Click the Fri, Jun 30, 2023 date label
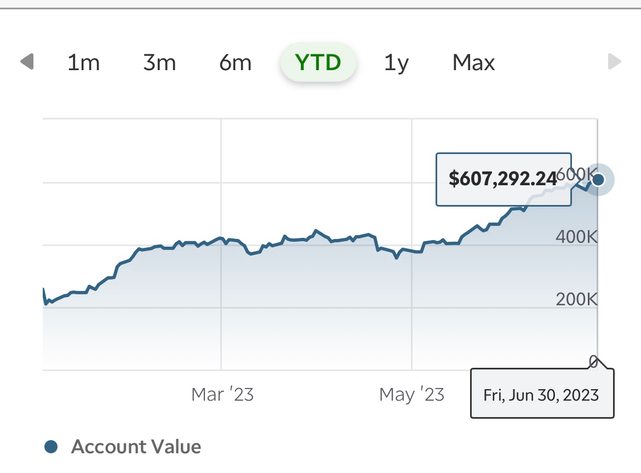This screenshot has height=473, width=641. tap(541, 394)
